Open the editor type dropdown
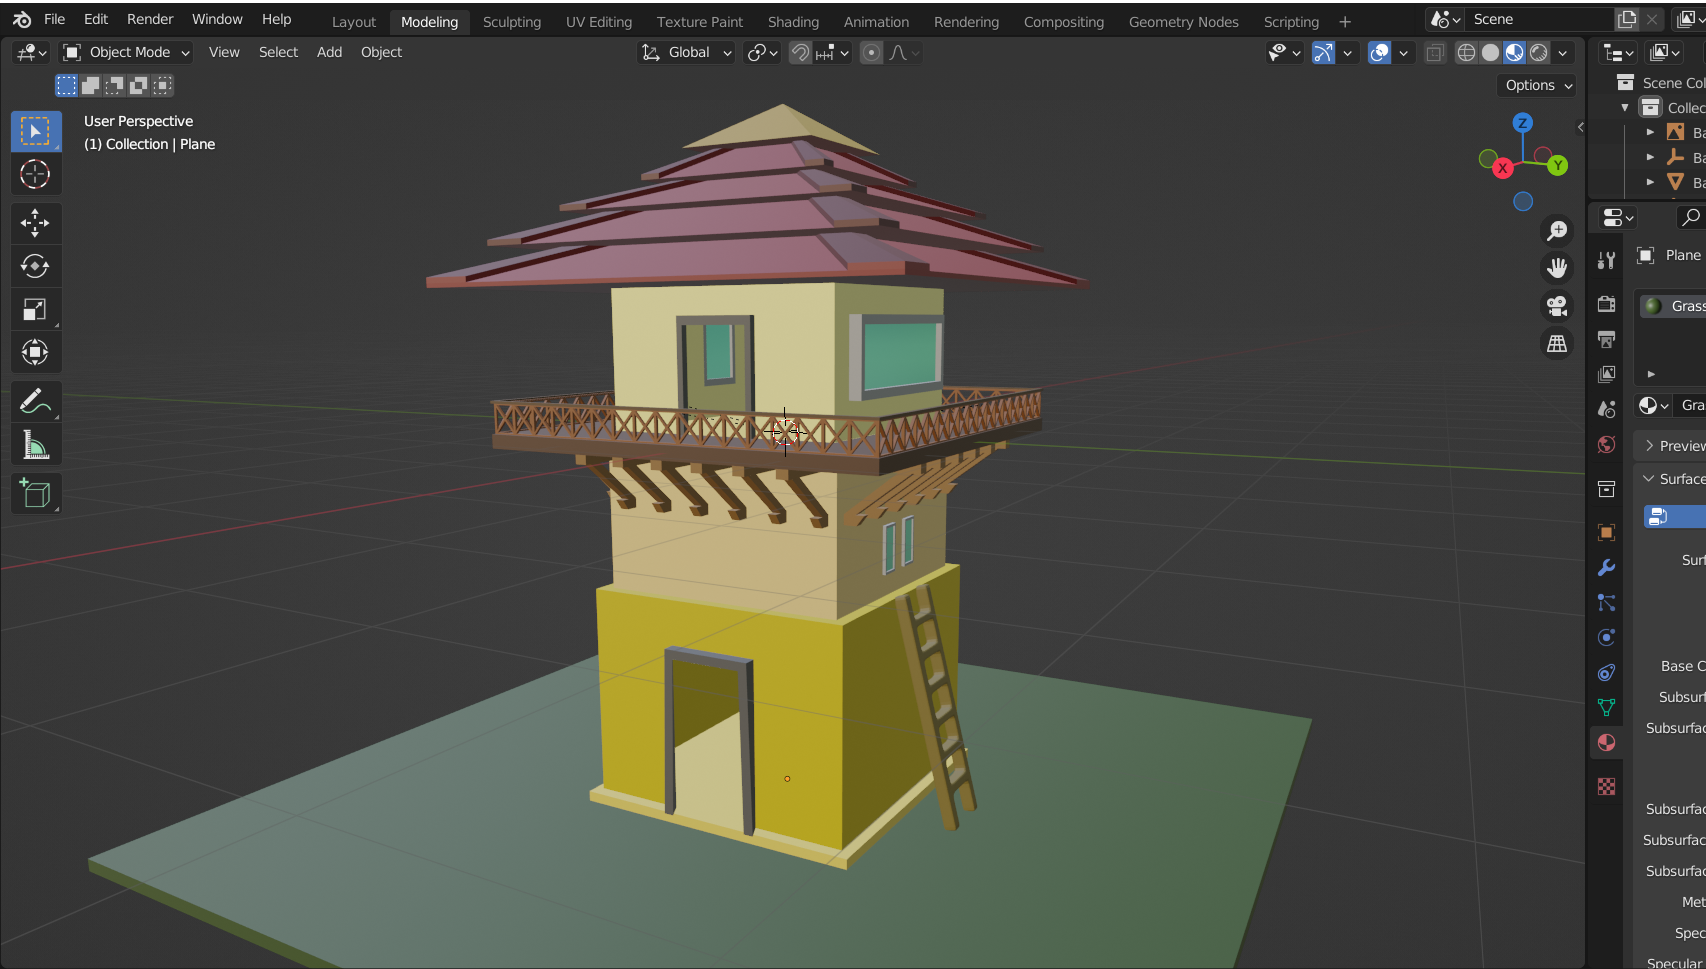The width and height of the screenshot is (1706, 969). point(32,52)
